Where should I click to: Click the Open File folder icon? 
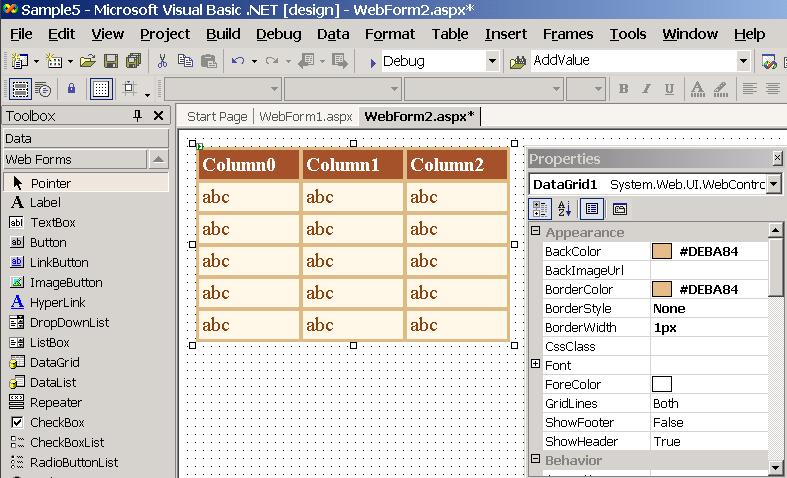coord(87,61)
